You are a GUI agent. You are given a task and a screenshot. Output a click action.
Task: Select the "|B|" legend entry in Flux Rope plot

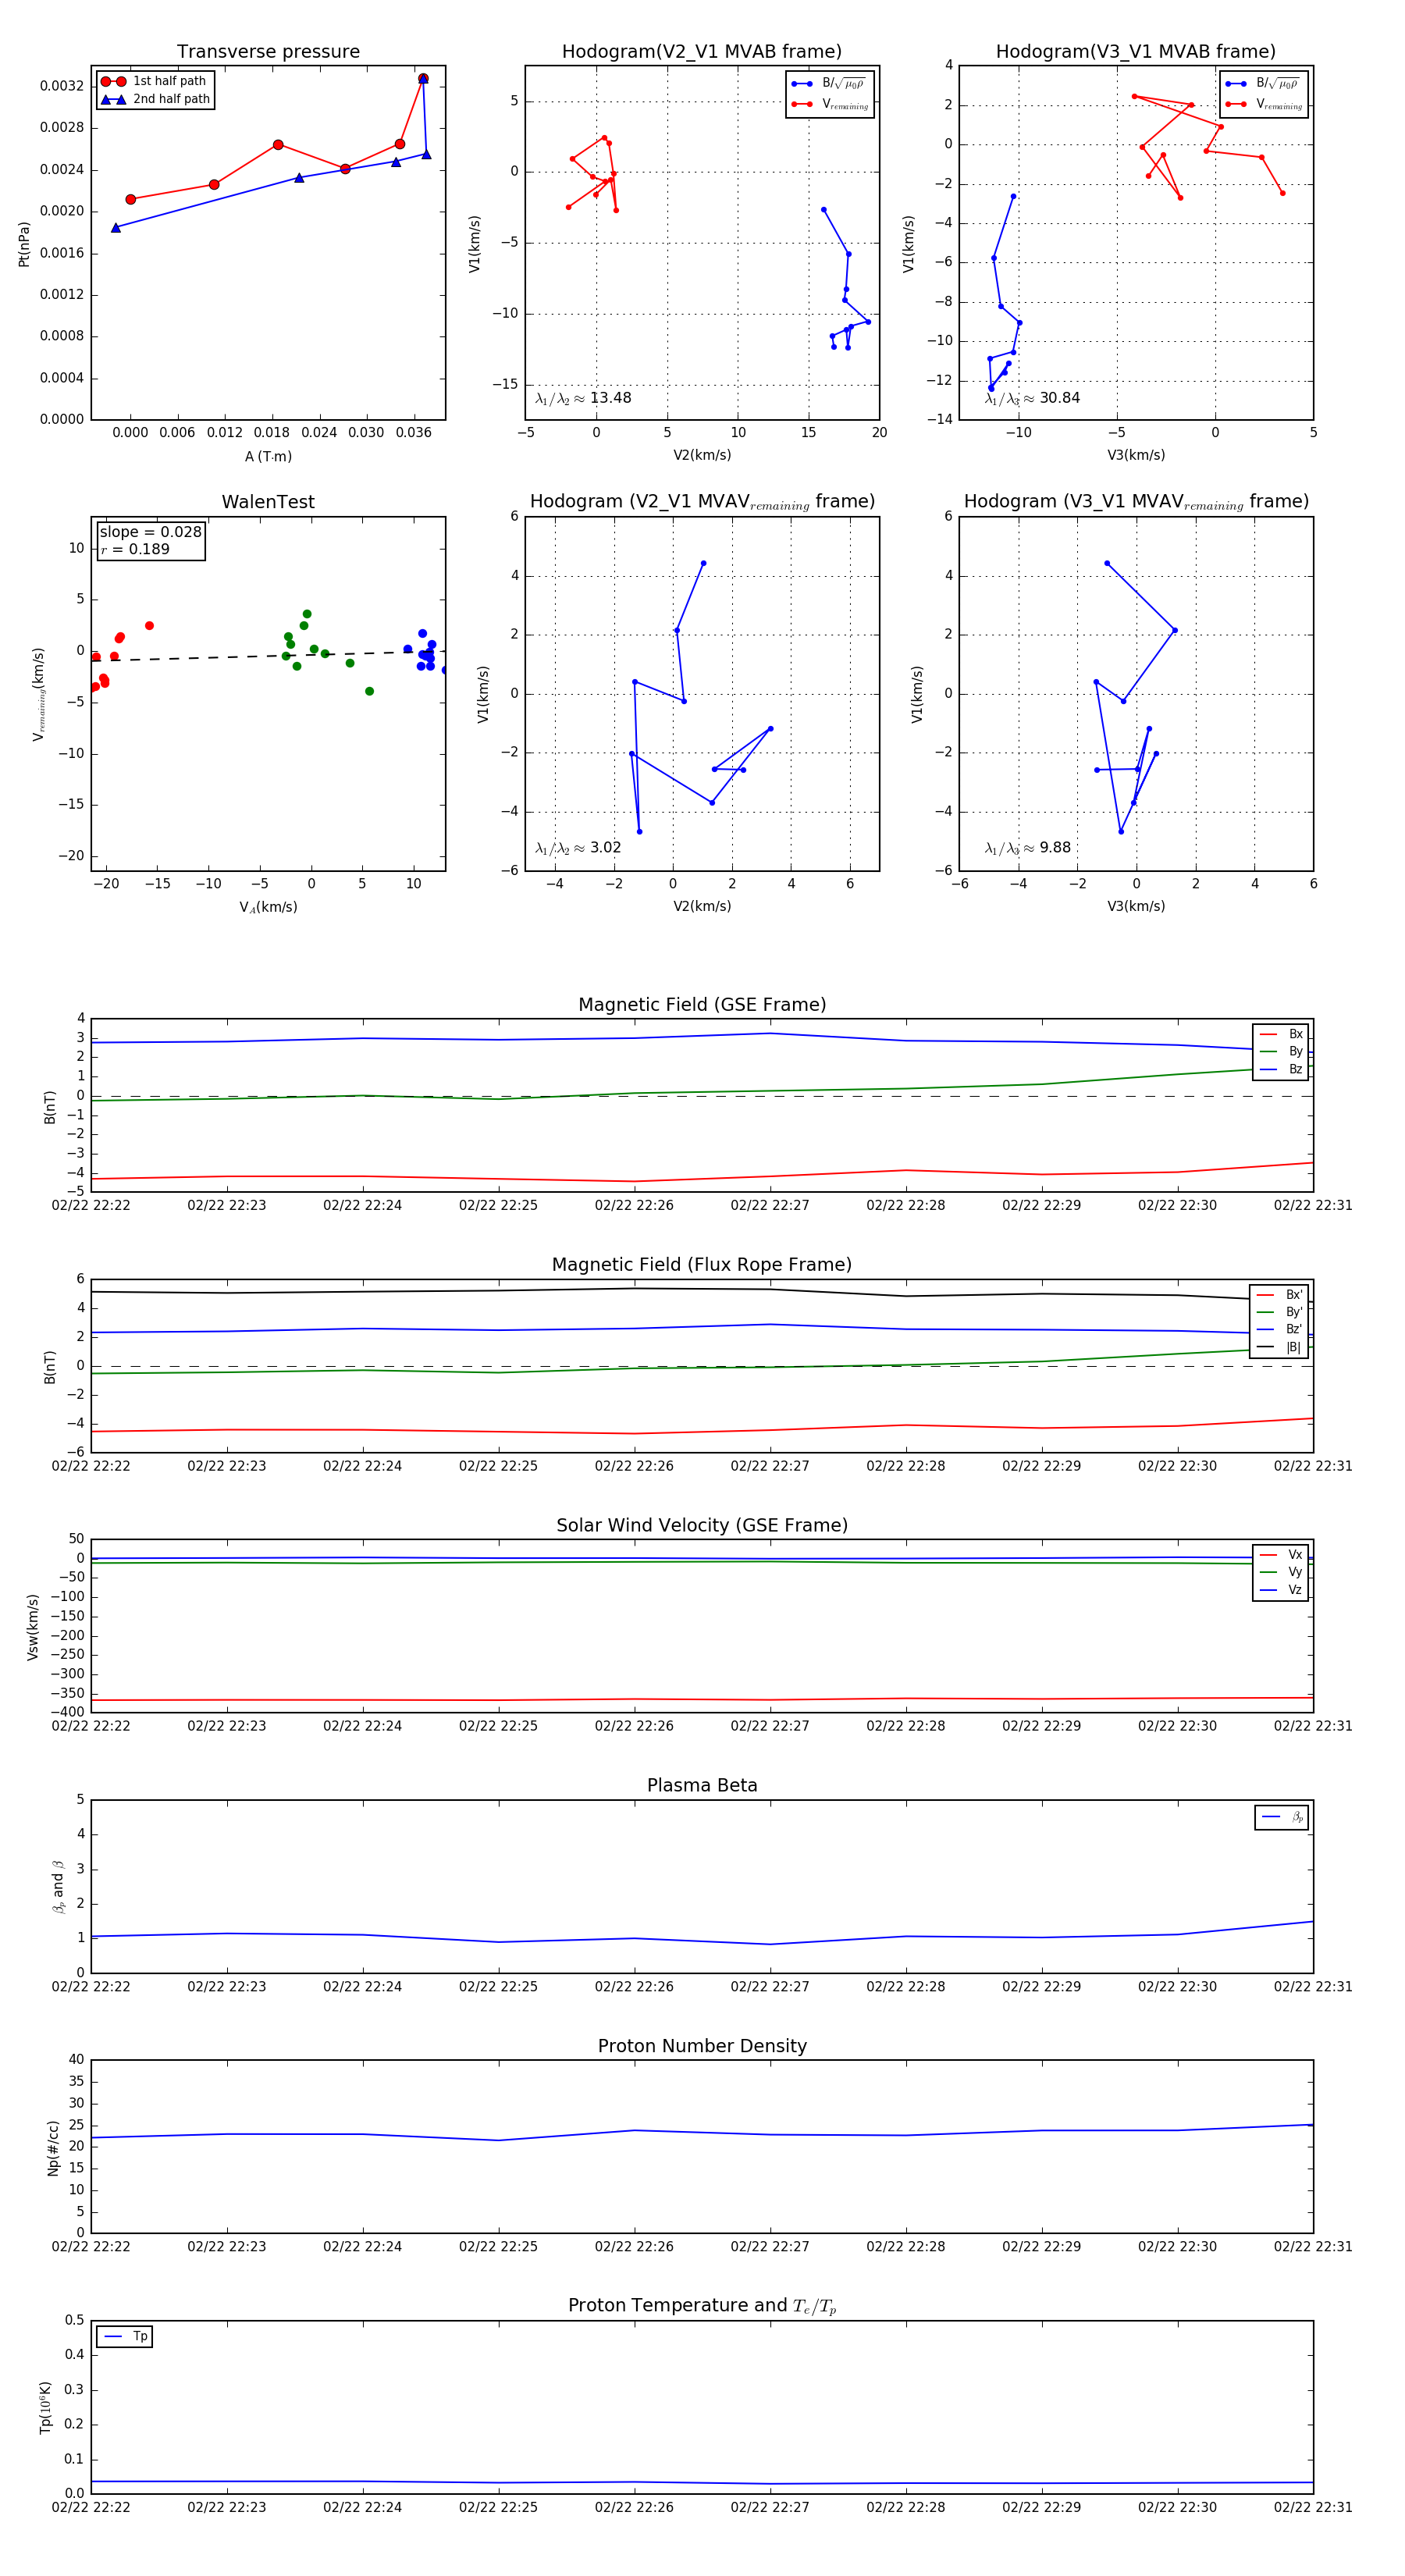[x=1280, y=1347]
